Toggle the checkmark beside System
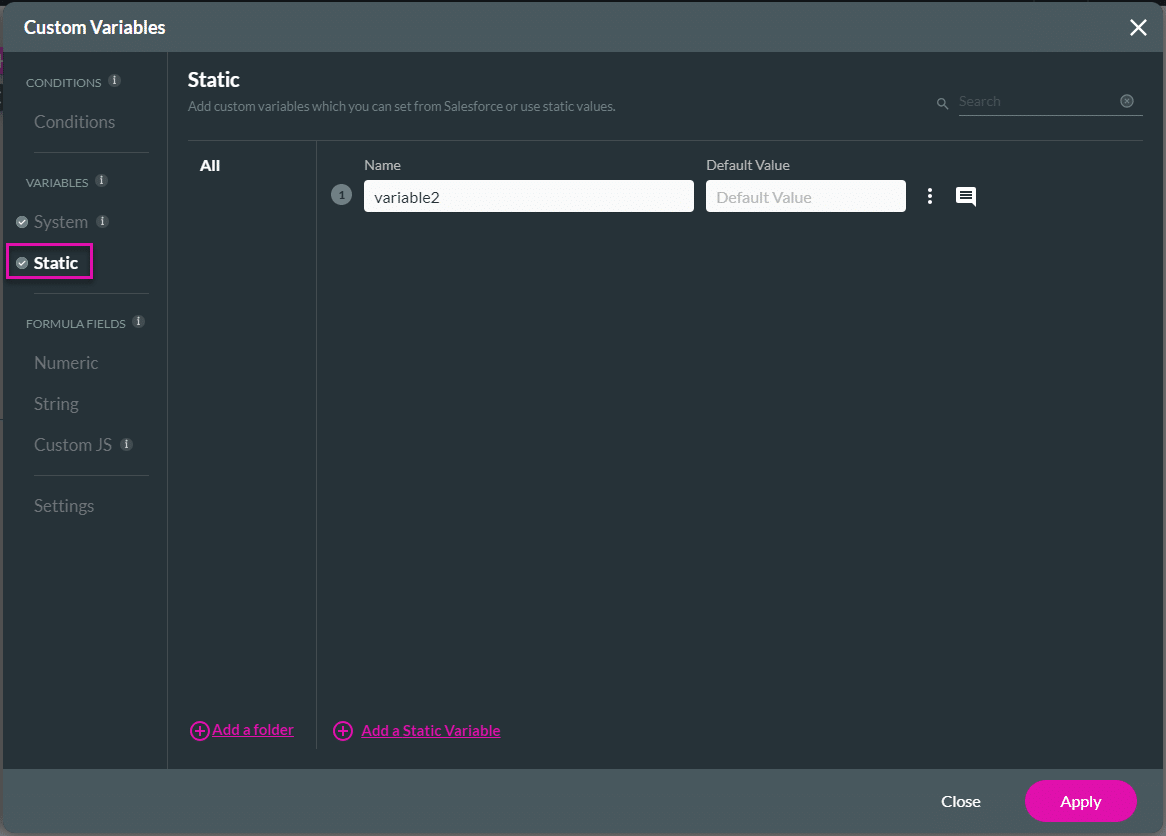Screen dimensions: 1166x836 [21, 222]
